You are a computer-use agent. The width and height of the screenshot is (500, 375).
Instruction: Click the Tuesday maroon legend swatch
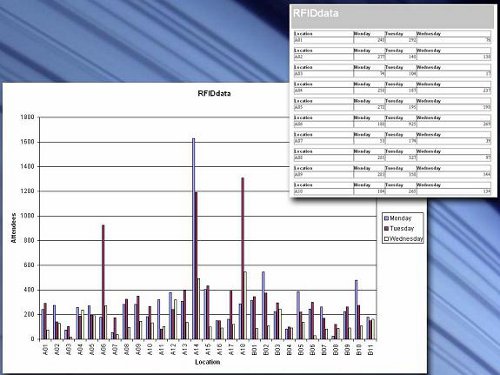[x=387, y=229]
